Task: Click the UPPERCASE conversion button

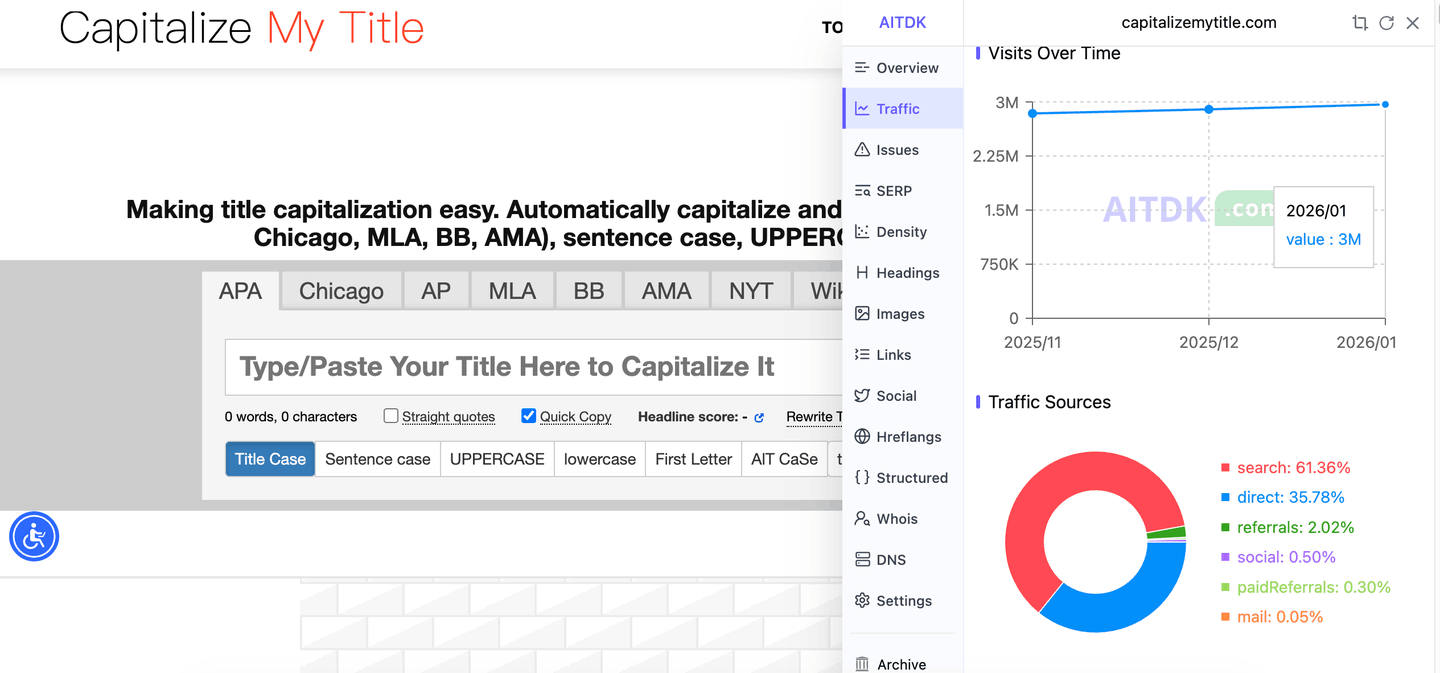Action: 497,459
